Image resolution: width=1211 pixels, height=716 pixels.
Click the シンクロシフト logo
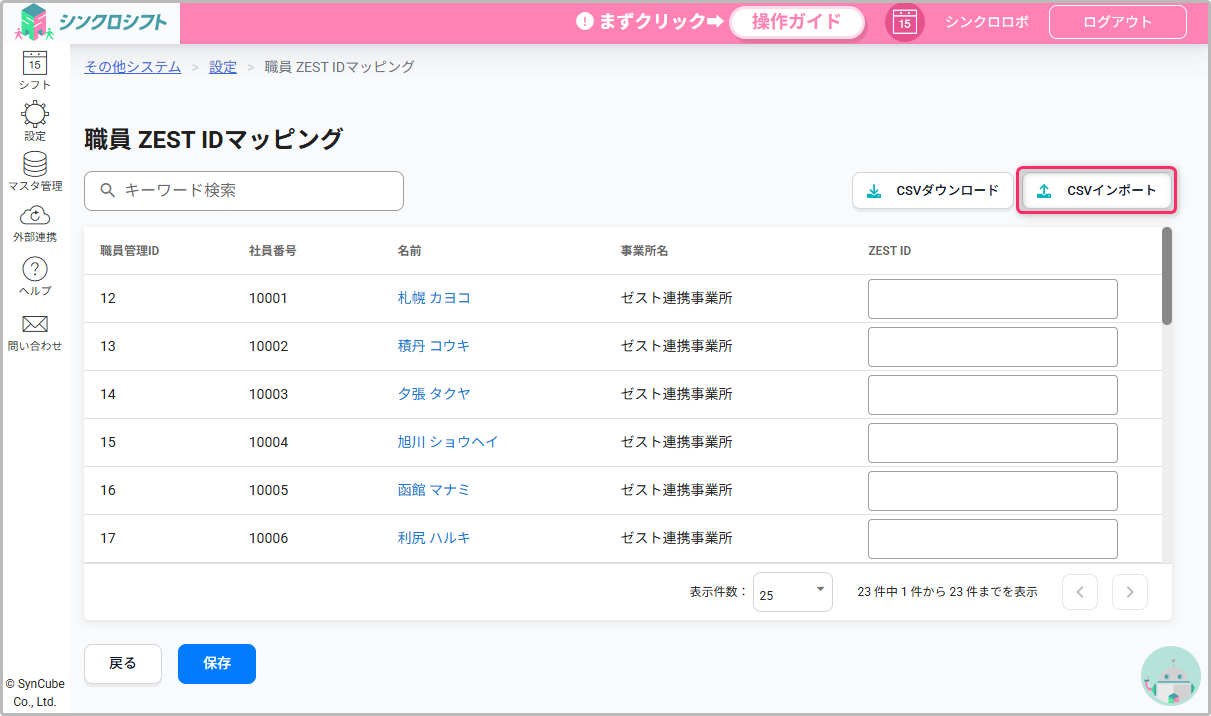click(x=92, y=22)
